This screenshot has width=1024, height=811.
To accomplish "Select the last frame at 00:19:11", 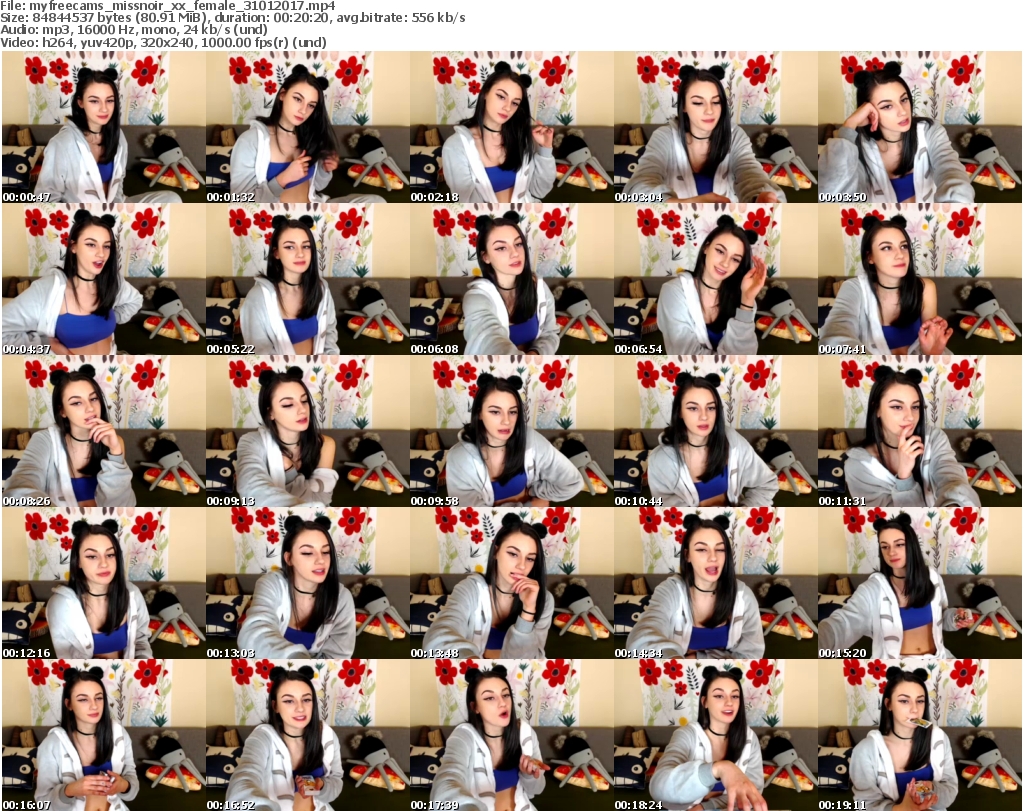I will (x=919, y=735).
